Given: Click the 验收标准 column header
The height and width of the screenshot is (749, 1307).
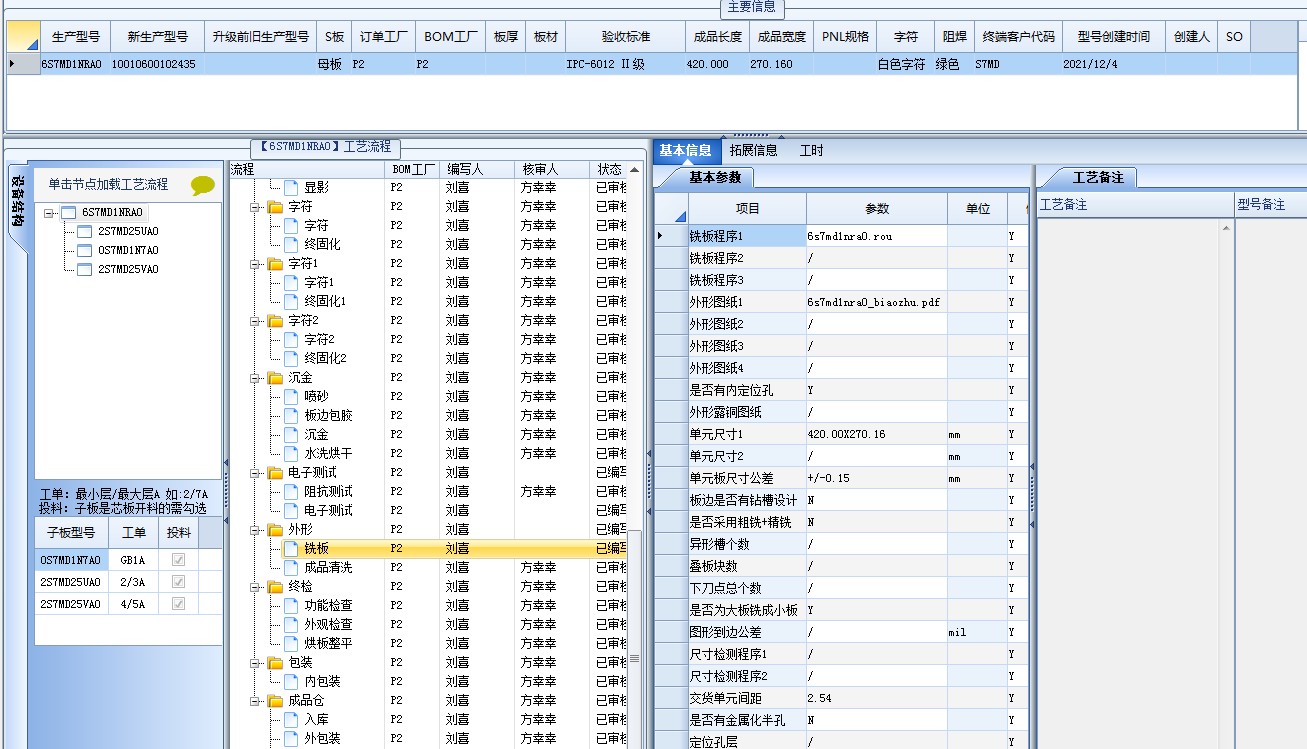Looking at the screenshot, I should pyautogui.click(x=626, y=36).
